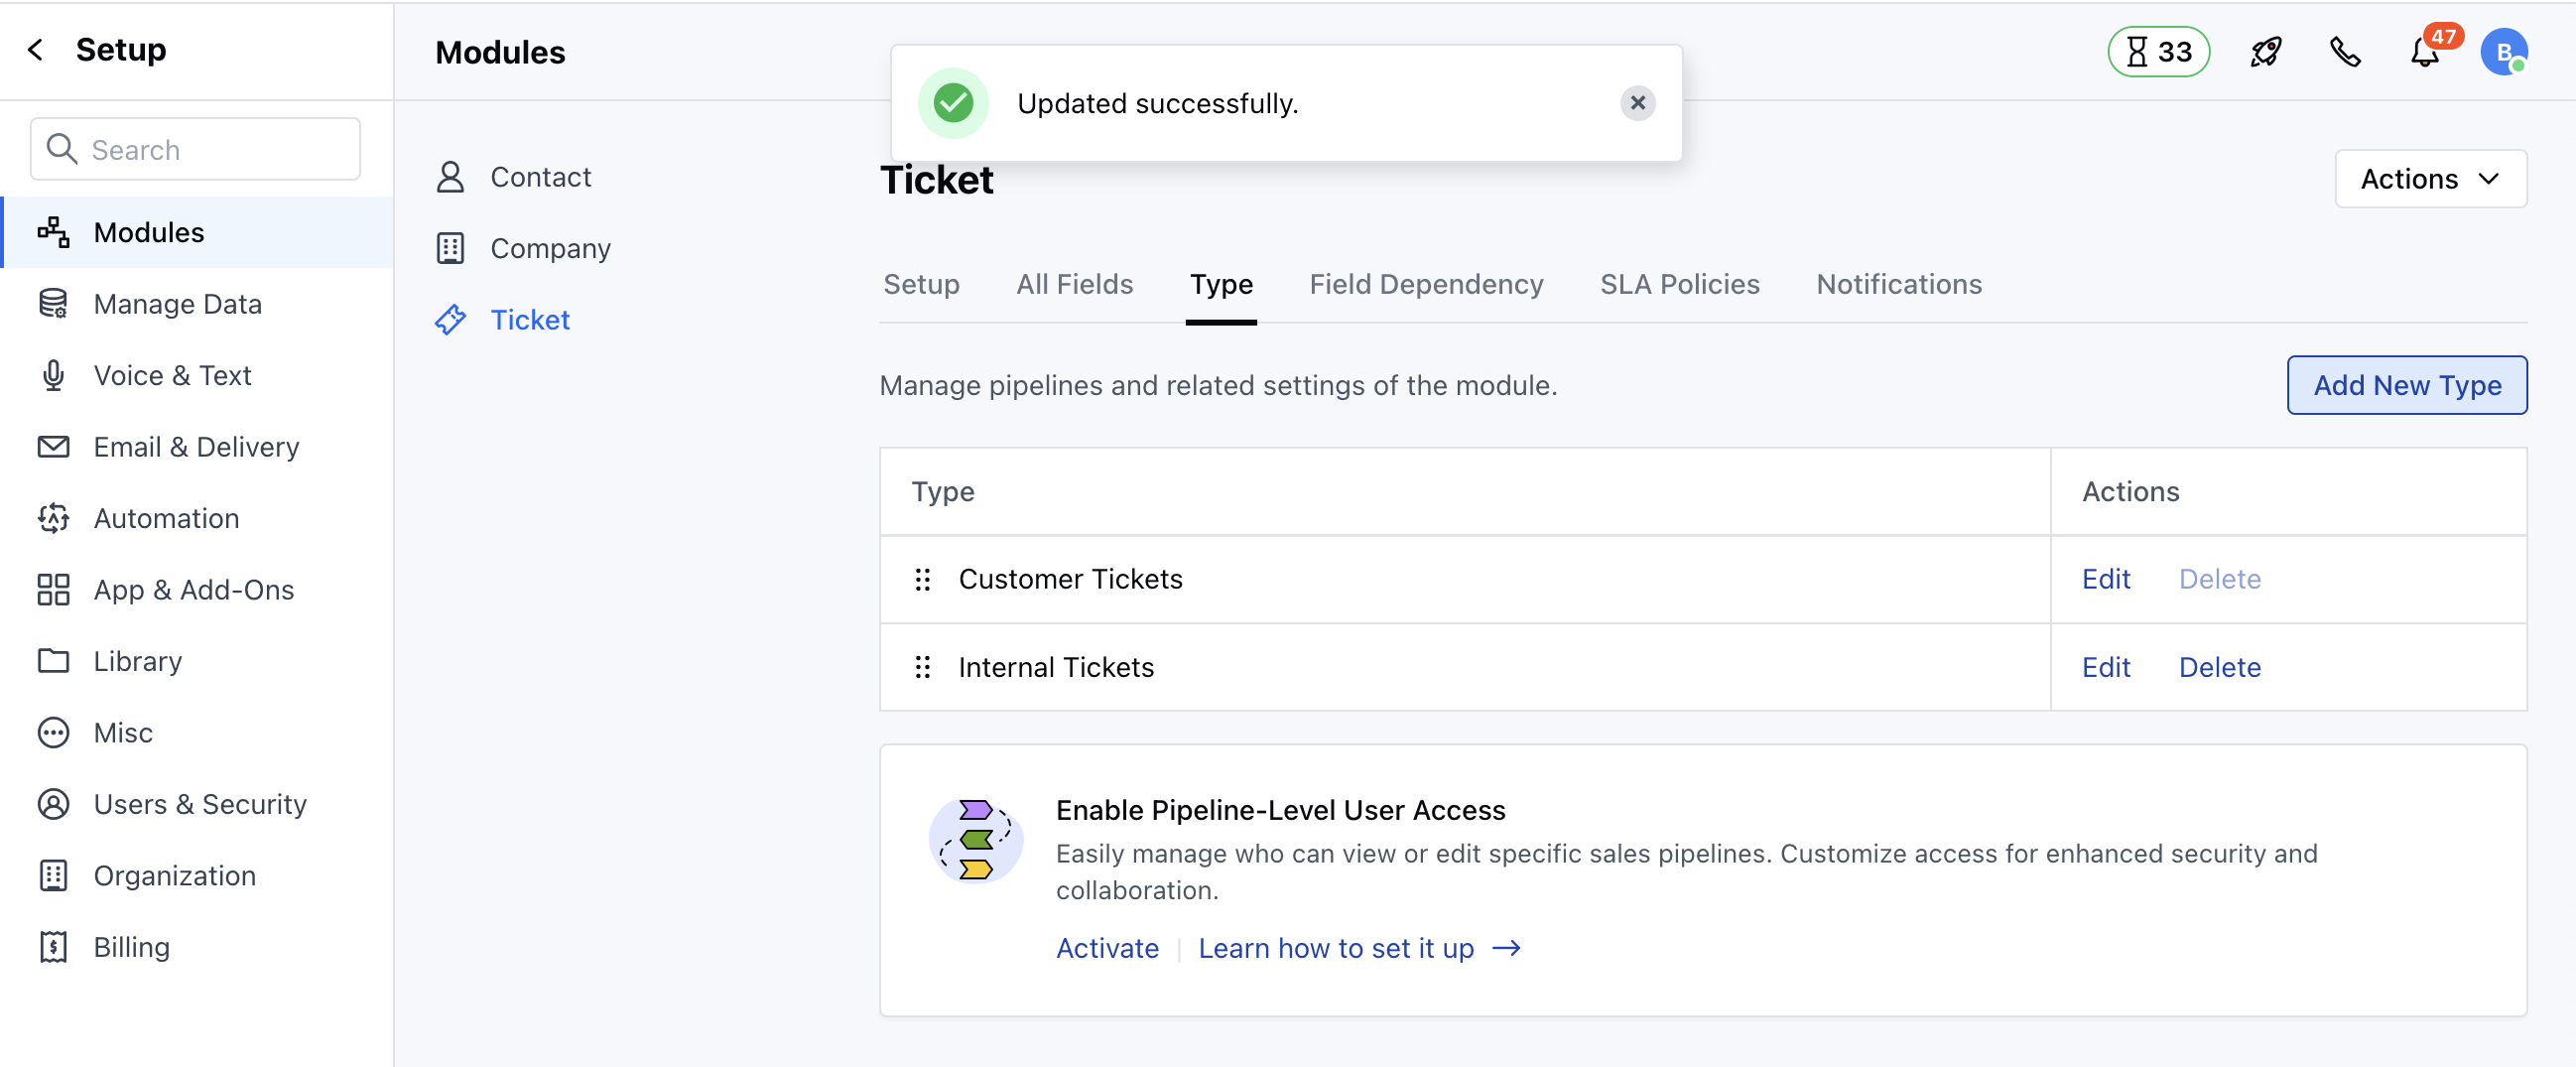Select the Field Dependency tab
The height and width of the screenshot is (1067, 2576).
[x=1426, y=284]
